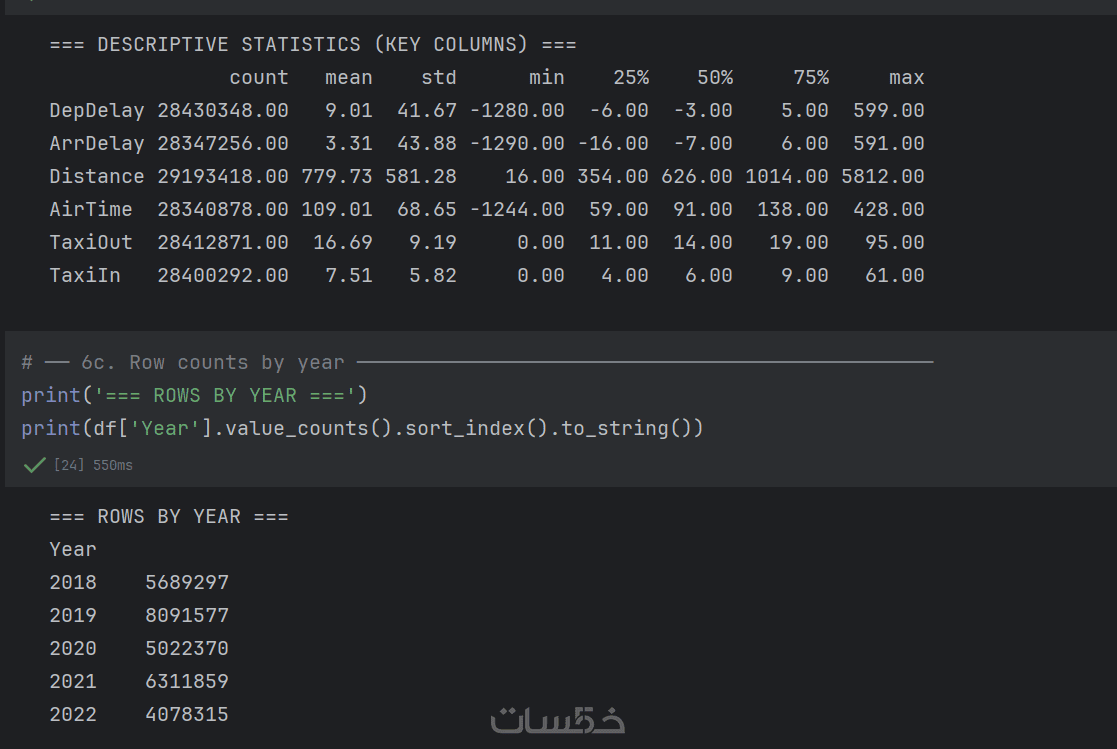This screenshot has width=1117, height=749.
Task: Click the TaxiOut row label
Action: [x=91, y=242]
